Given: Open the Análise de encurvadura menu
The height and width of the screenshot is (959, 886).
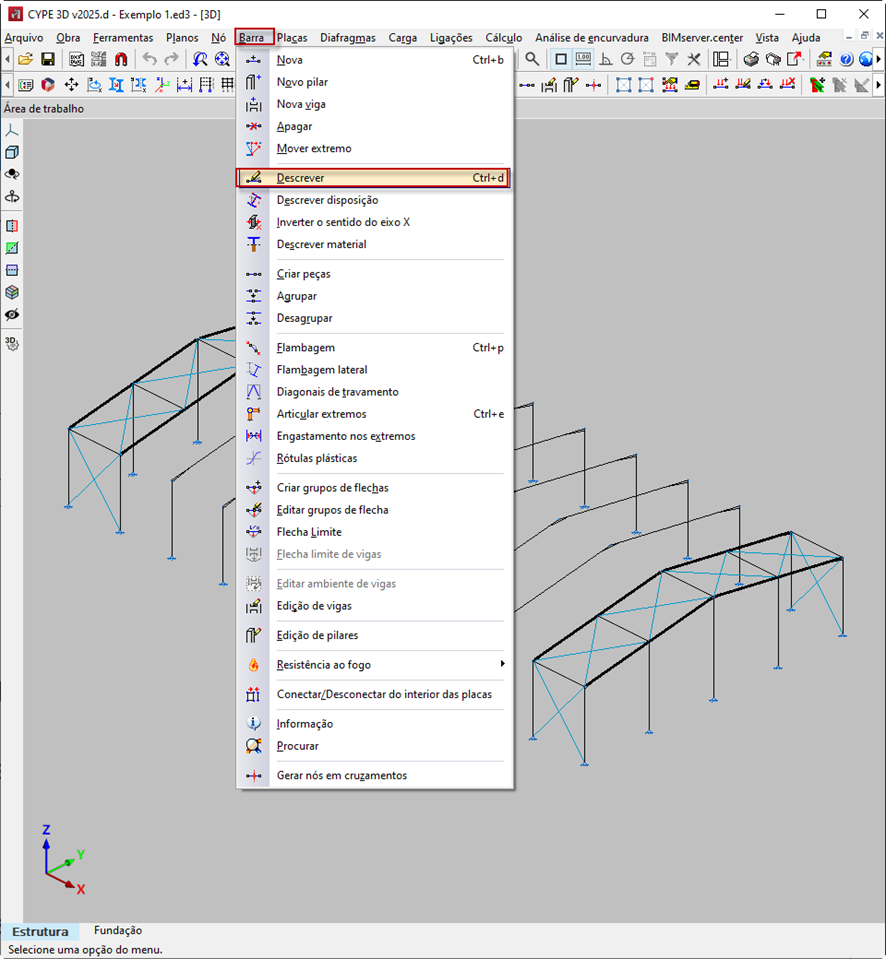Looking at the screenshot, I should coord(592,37).
